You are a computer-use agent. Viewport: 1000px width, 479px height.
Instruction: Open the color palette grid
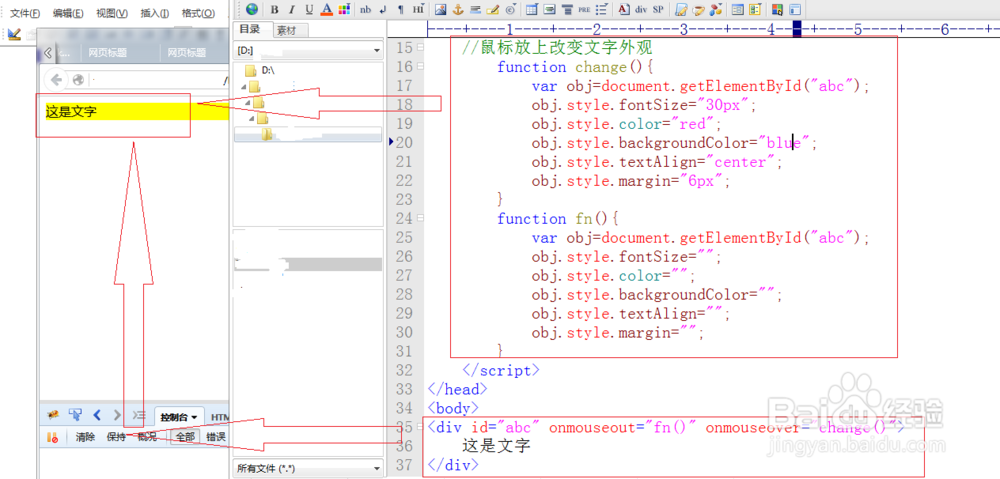coord(344,9)
